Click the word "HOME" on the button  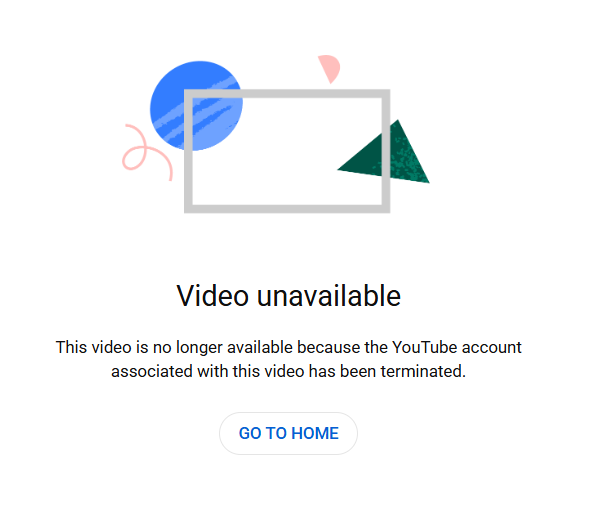[315, 433]
